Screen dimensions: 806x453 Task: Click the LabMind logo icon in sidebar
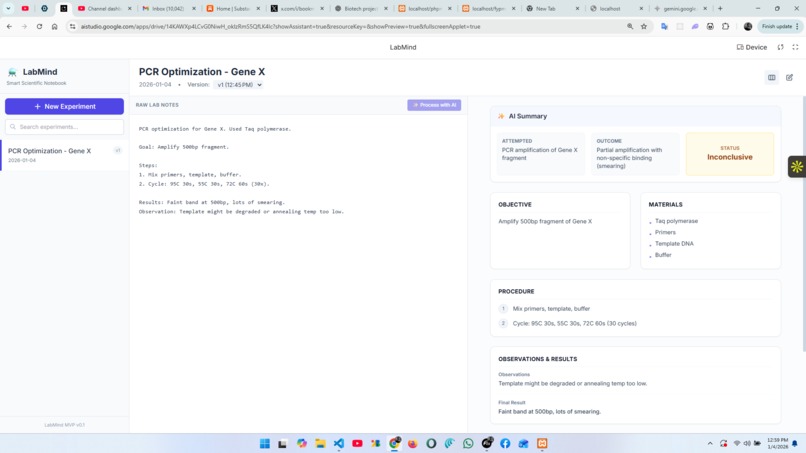tap(12, 73)
